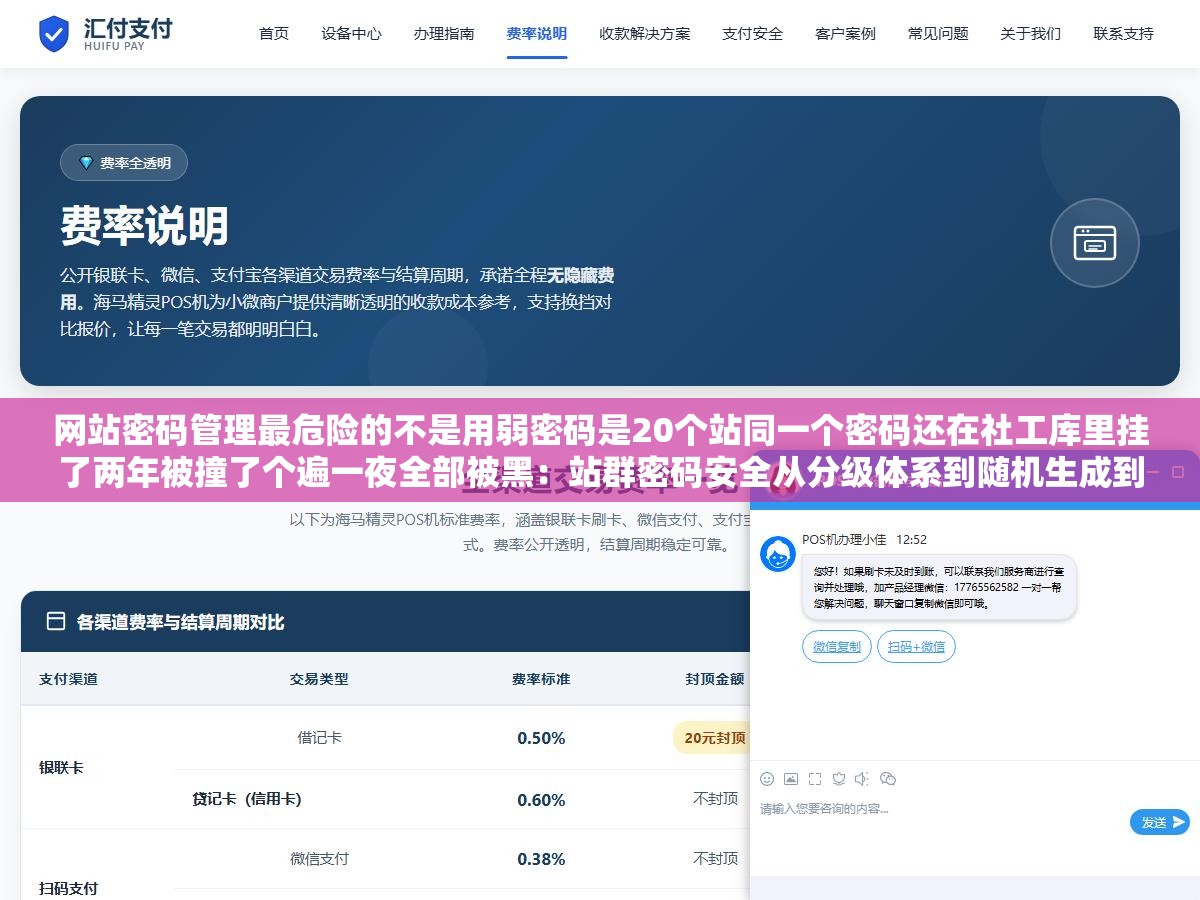
Task: Click the 不封顶 cell in 贷记卡 row
Action: point(715,799)
